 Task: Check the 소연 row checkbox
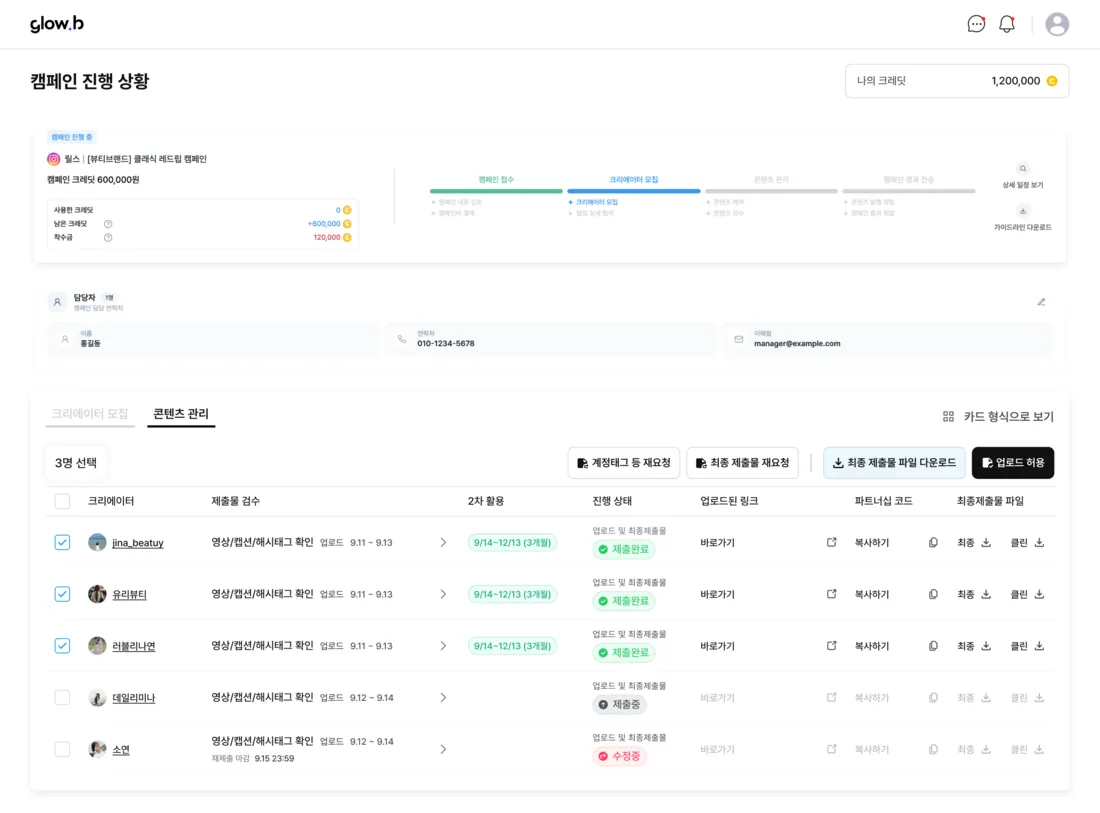(x=62, y=749)
